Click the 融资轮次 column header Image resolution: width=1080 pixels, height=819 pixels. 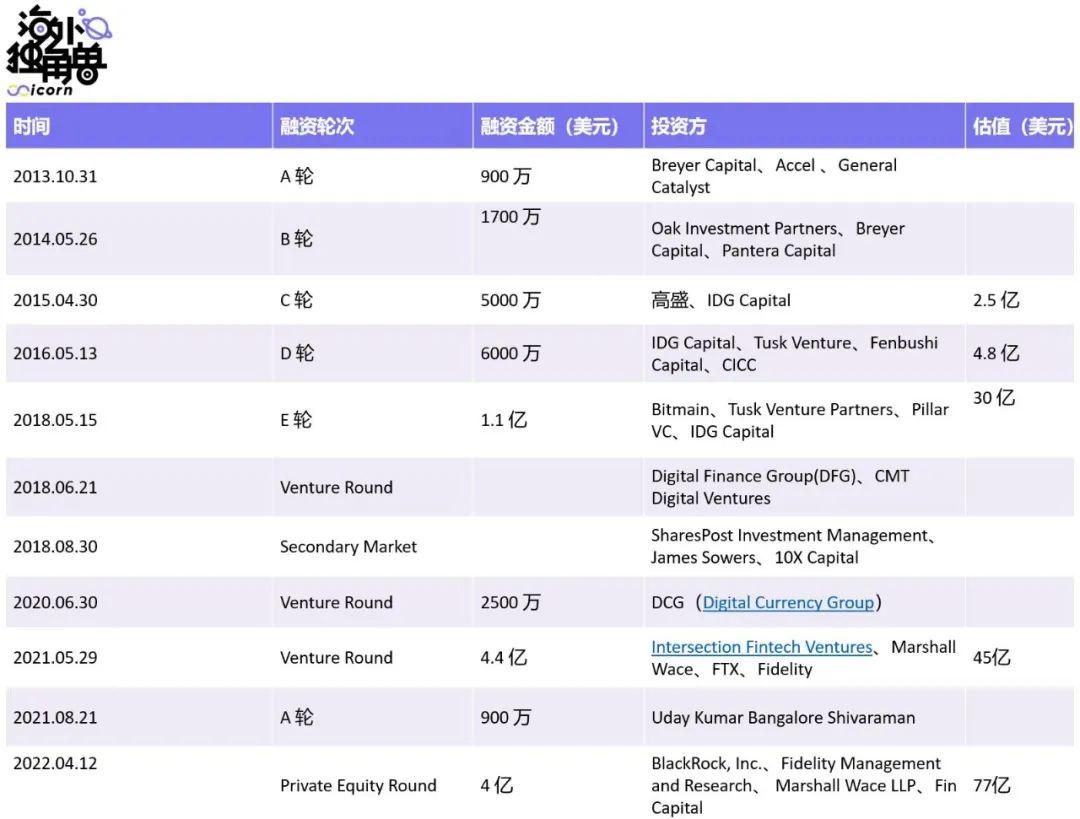(317, 126)
